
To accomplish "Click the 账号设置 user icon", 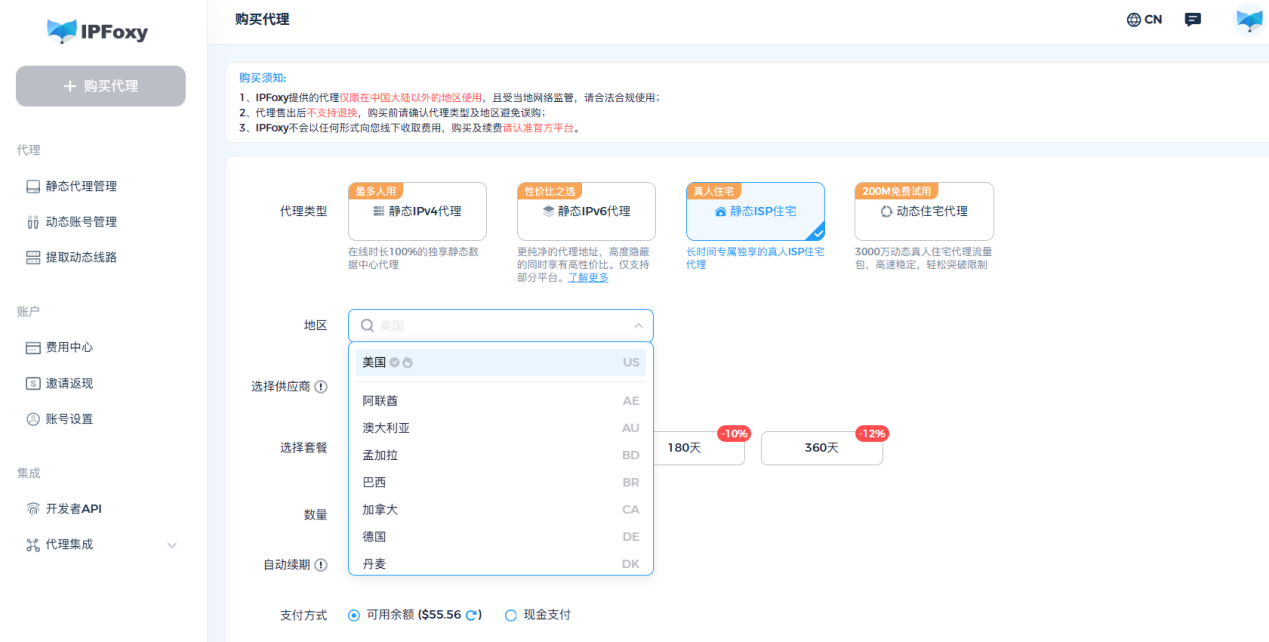I will tap(33, 419).
